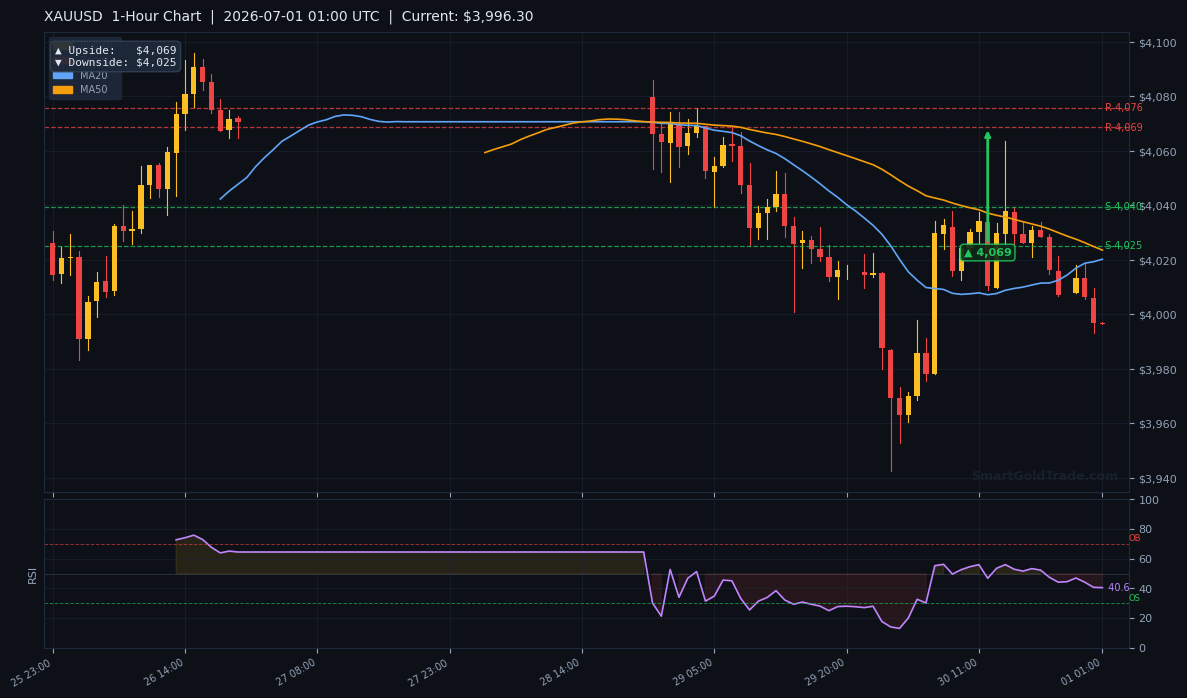Viewport: 1187px width, 698px height.
Task: Click the 25 23:00 time axis label
Action: 32,672
